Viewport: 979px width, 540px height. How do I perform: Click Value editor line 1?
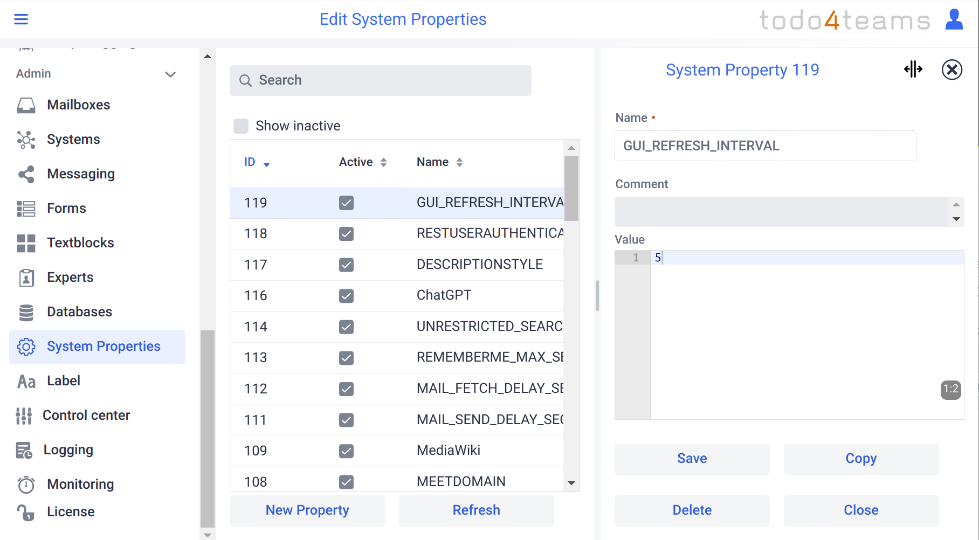[x=807, y=258]
